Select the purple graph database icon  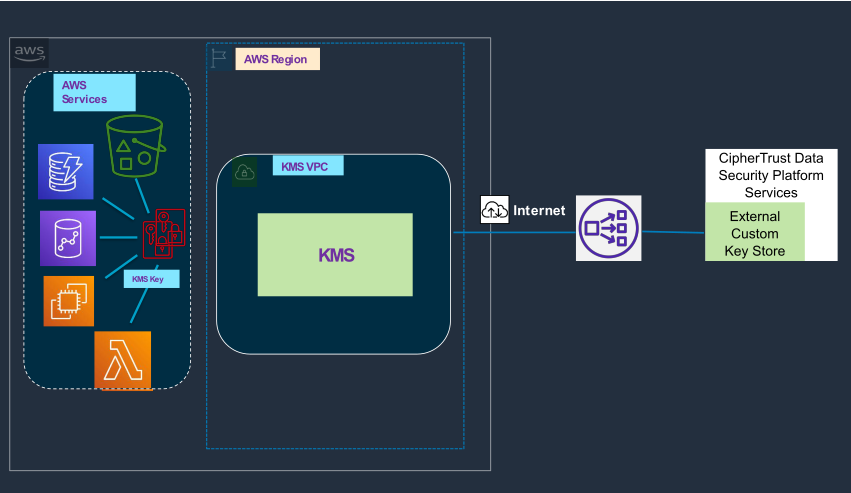pos(68,238)
